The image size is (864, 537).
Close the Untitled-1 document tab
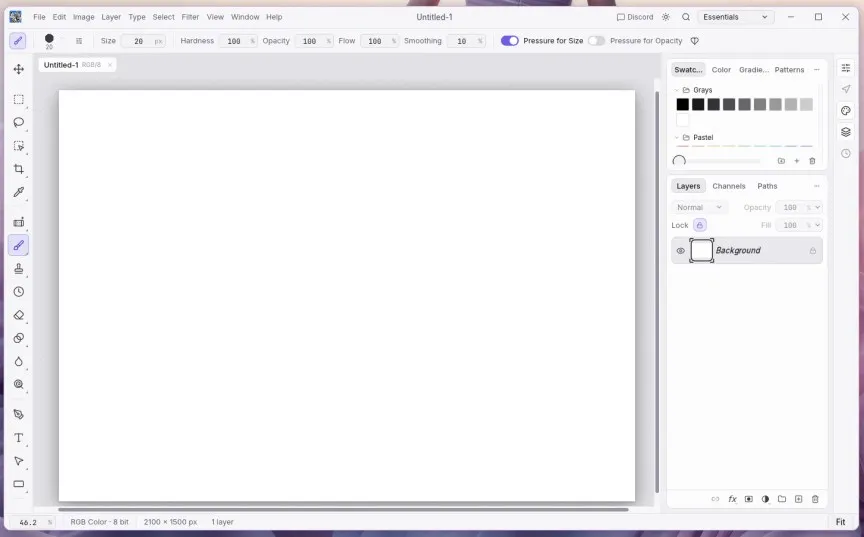click(x=110, y=65)
